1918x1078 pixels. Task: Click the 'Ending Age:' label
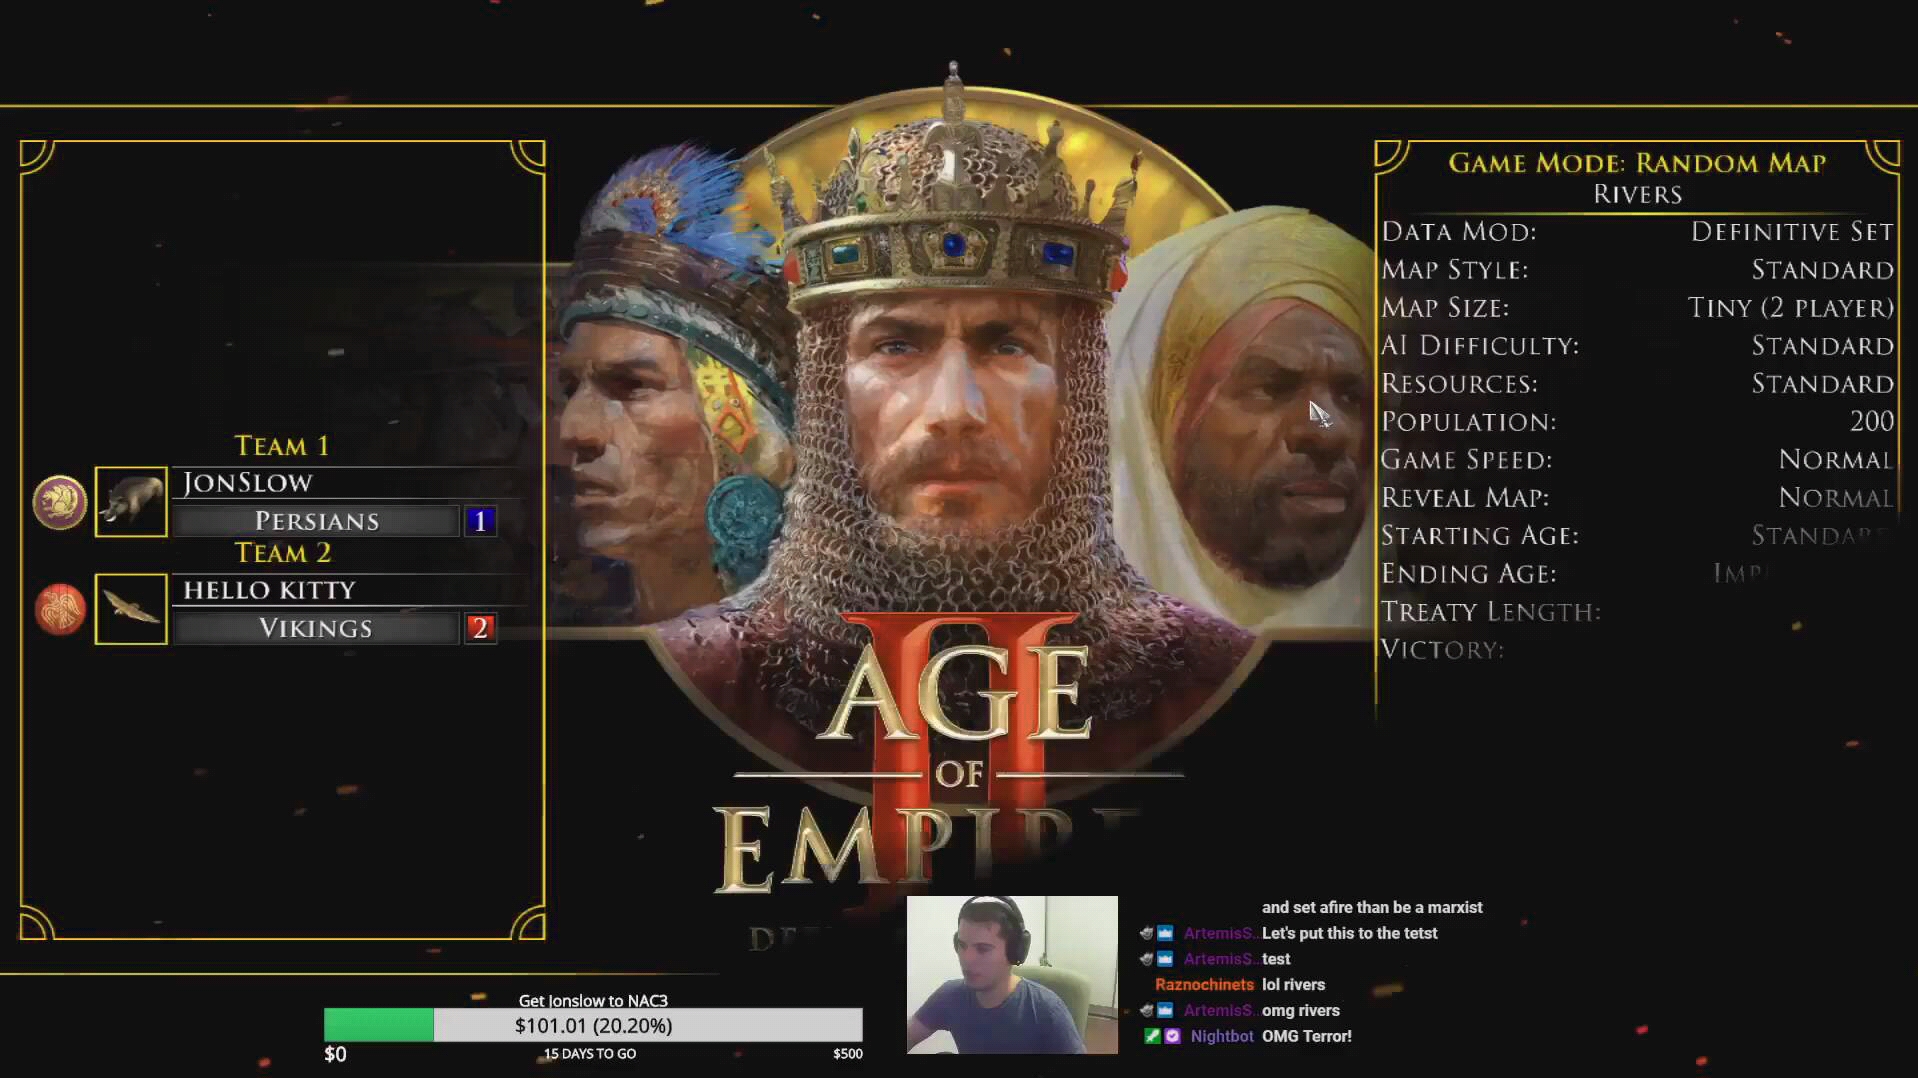tap(1468, 574)
